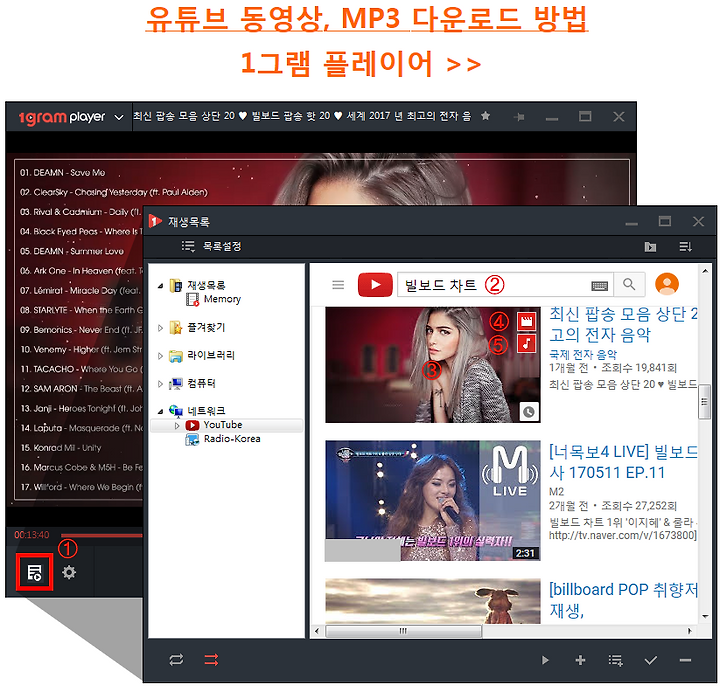Click the 00:13:40 elapsed time display
The width and height of the screenshot is (720, 699).
[x=31, y=535]
